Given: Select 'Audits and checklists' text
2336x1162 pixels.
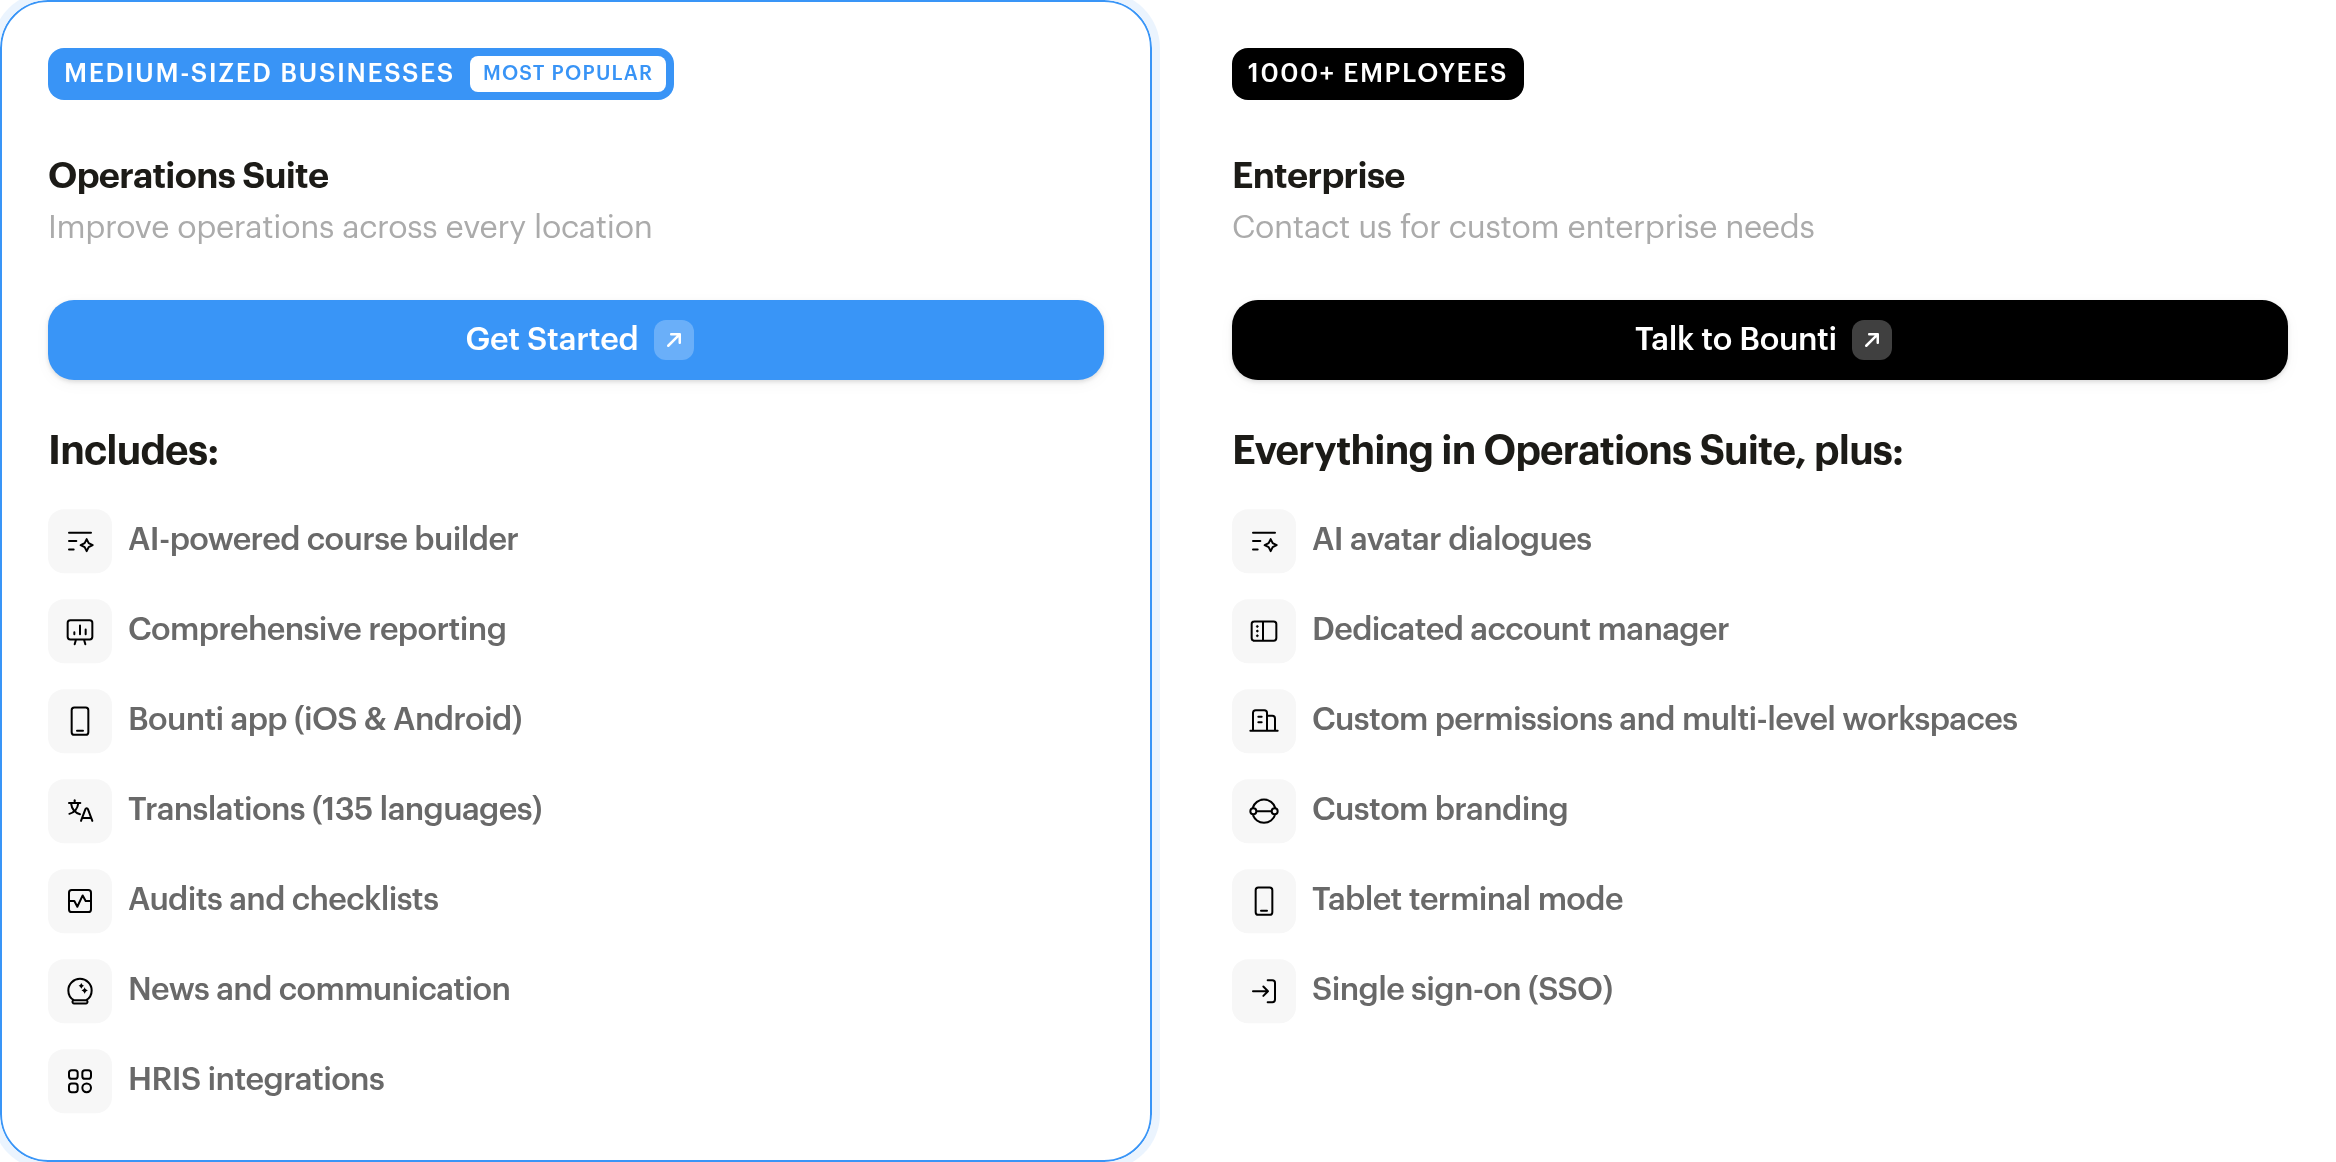Looking at the screenshot, I should (x=283, y=900).
